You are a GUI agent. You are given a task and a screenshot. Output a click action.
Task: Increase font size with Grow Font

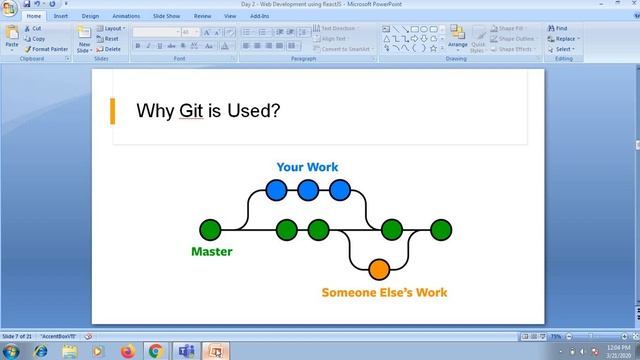point(207,33)
